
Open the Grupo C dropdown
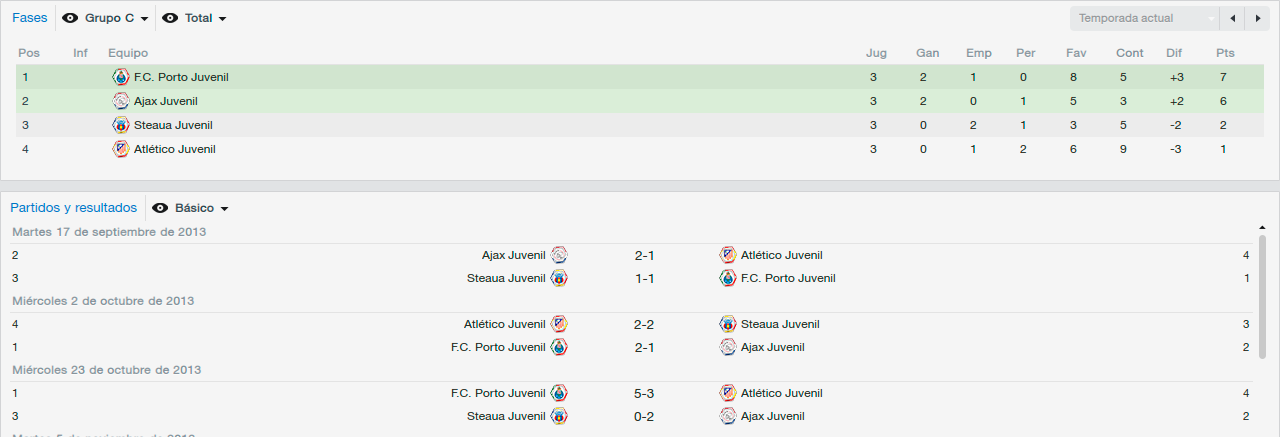click(117, 18)
